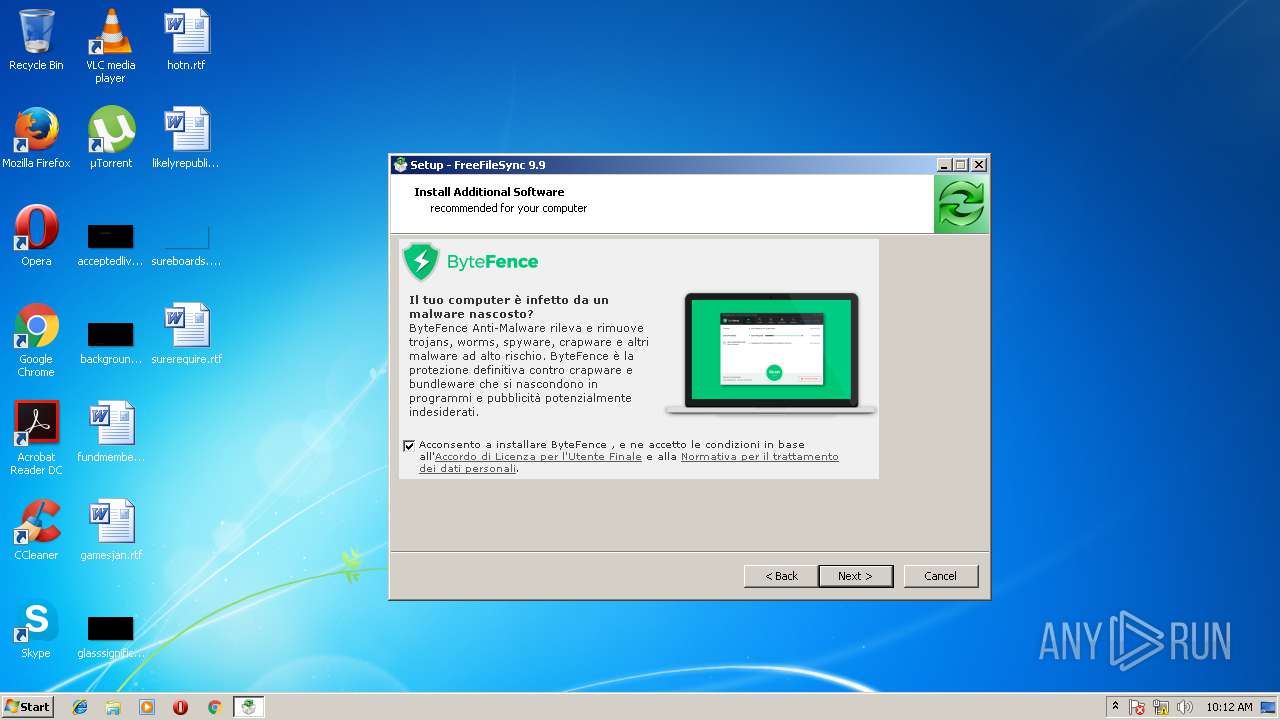1280x720 pixels.
Task: Click the setup window title icon
Action: [400, 165]
